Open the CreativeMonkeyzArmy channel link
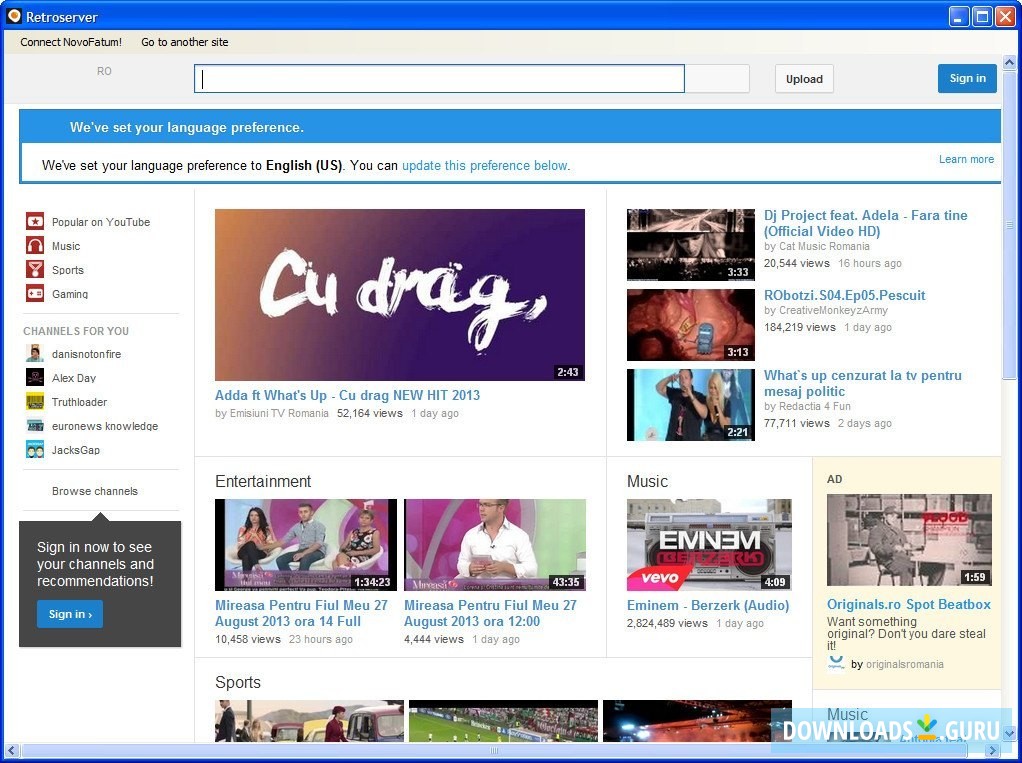This screenshot has height=763, width=1022. coord(834,310)
